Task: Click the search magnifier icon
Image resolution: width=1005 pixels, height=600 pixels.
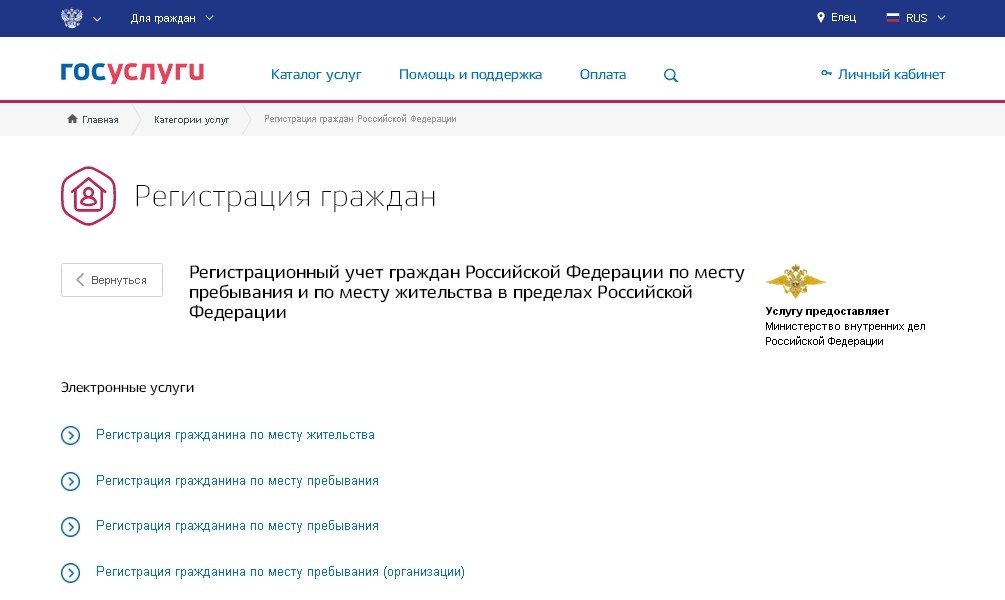Action: click(670, 75)
